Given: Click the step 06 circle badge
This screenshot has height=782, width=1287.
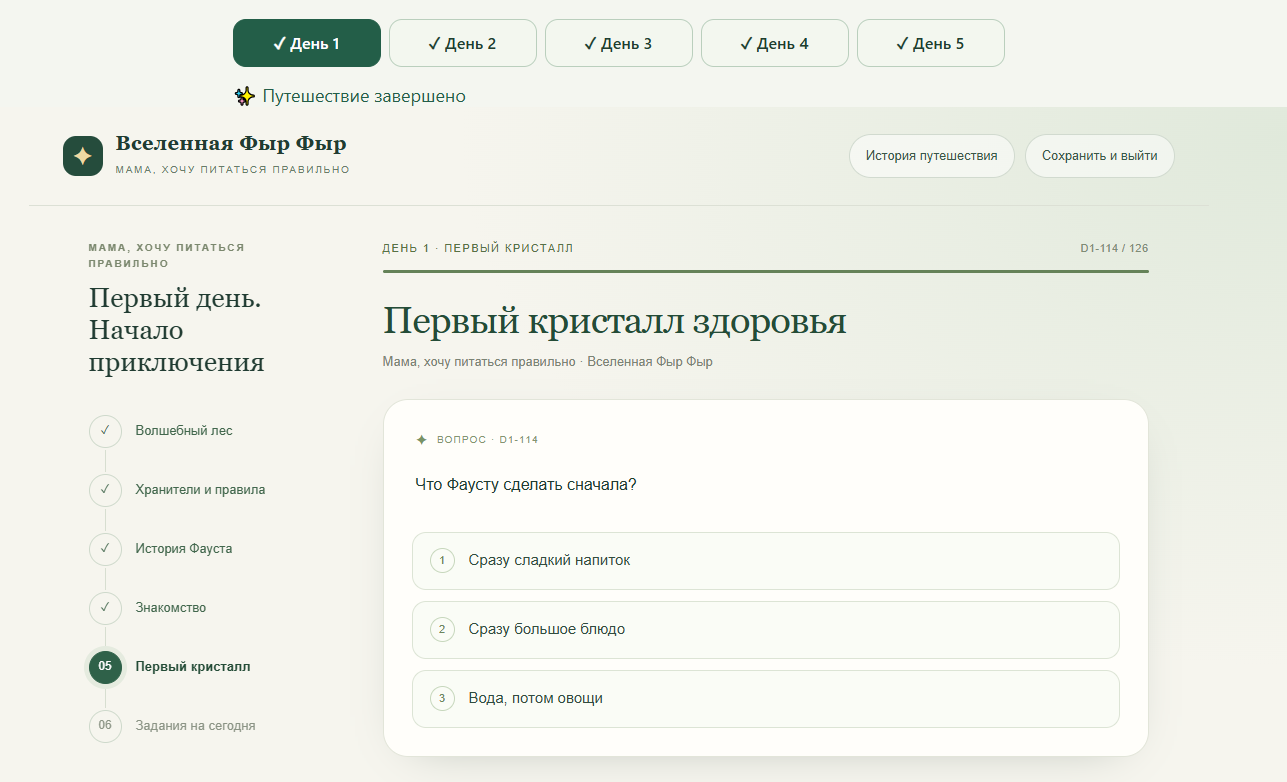Looking at the screenshot, I should click(x=105, y=726).
